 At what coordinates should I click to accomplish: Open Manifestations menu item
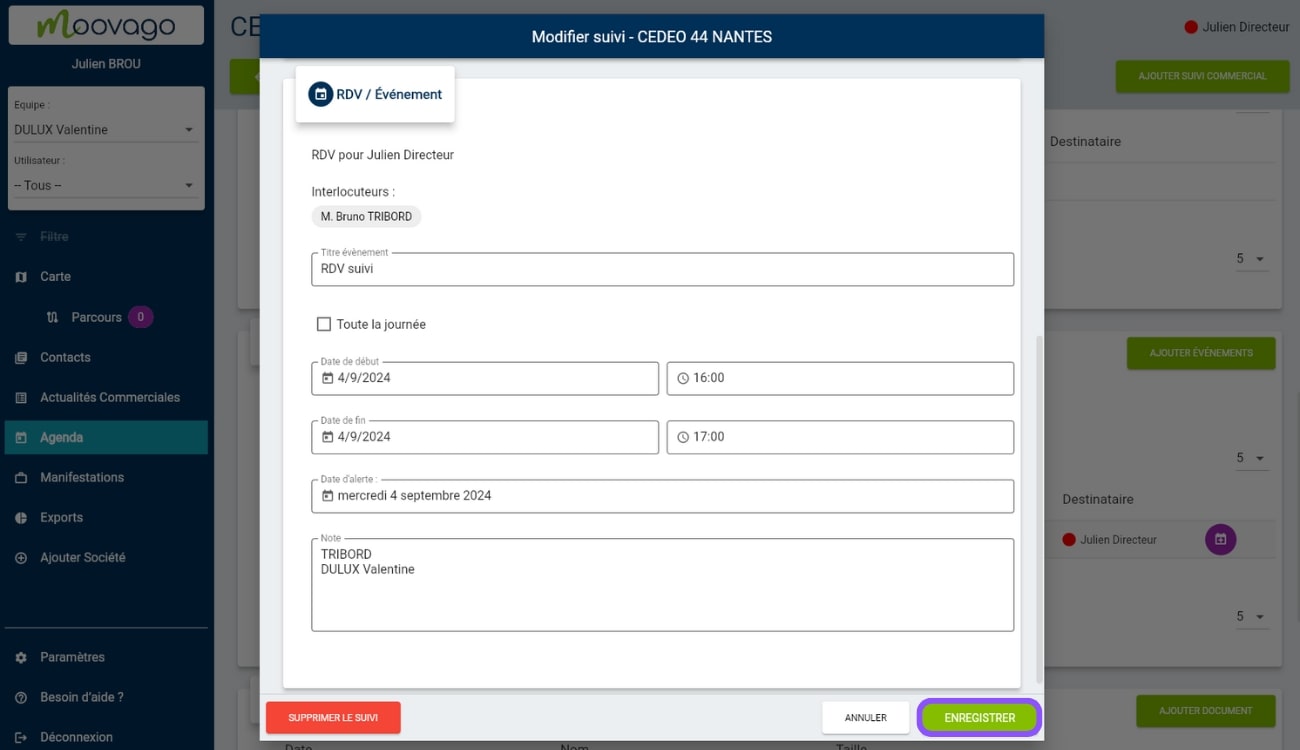coord(106,477)
